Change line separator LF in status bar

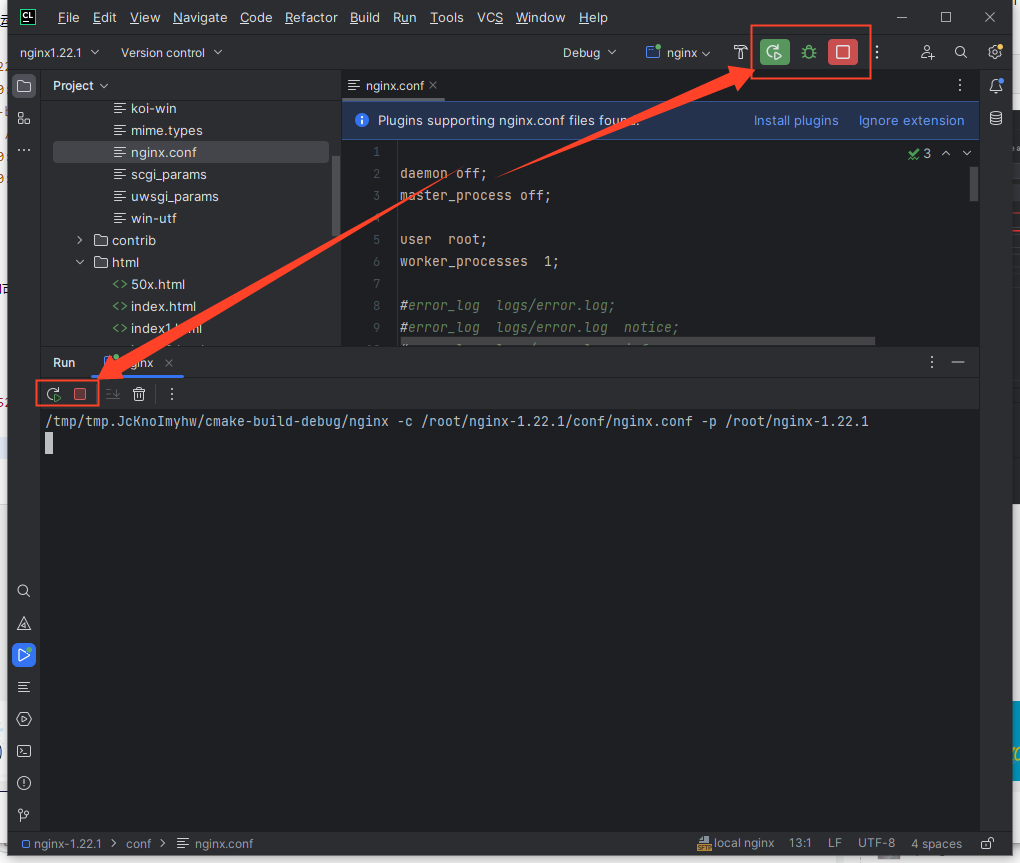click(x=835, y=843)
